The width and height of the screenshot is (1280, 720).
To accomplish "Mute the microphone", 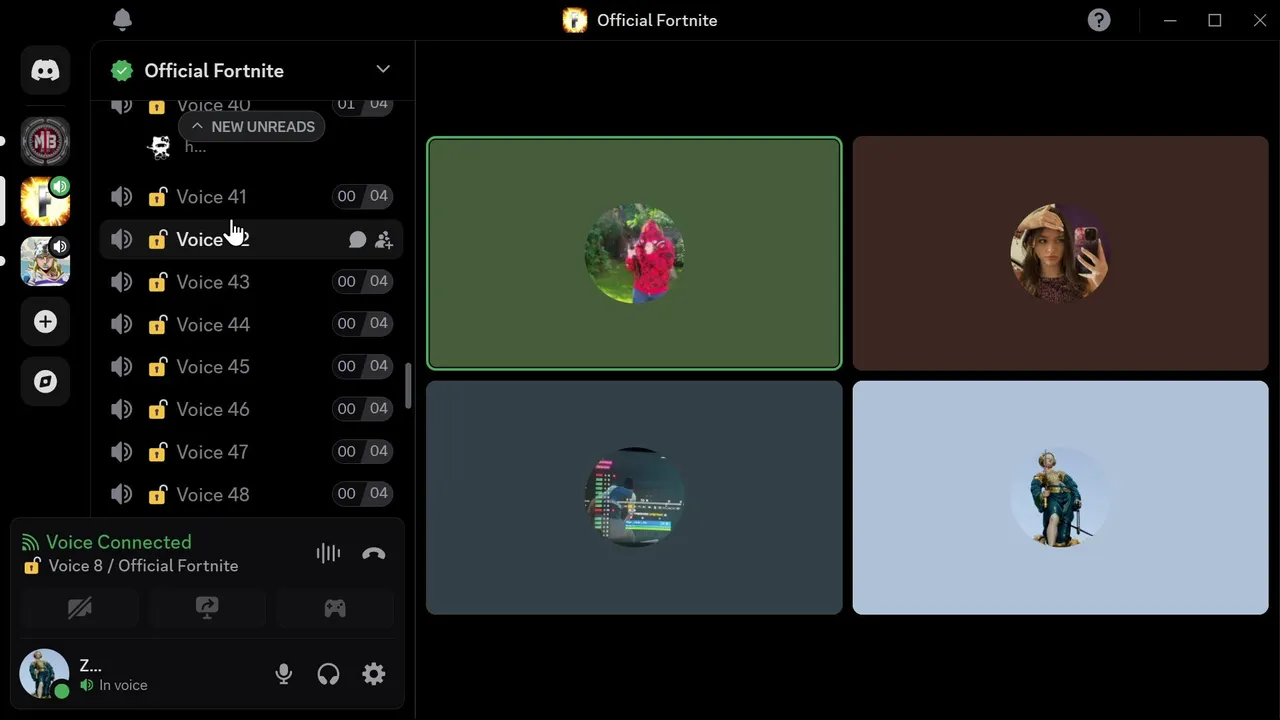I will click(284, 674).
